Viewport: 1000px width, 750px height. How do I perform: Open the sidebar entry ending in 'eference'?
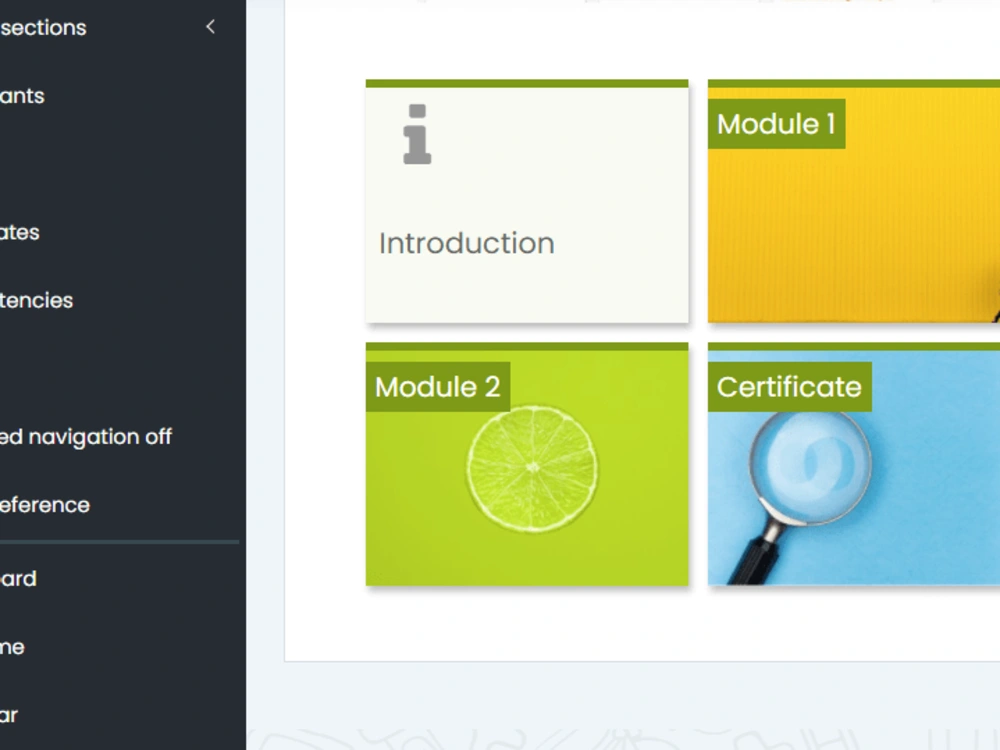[45, 505]
